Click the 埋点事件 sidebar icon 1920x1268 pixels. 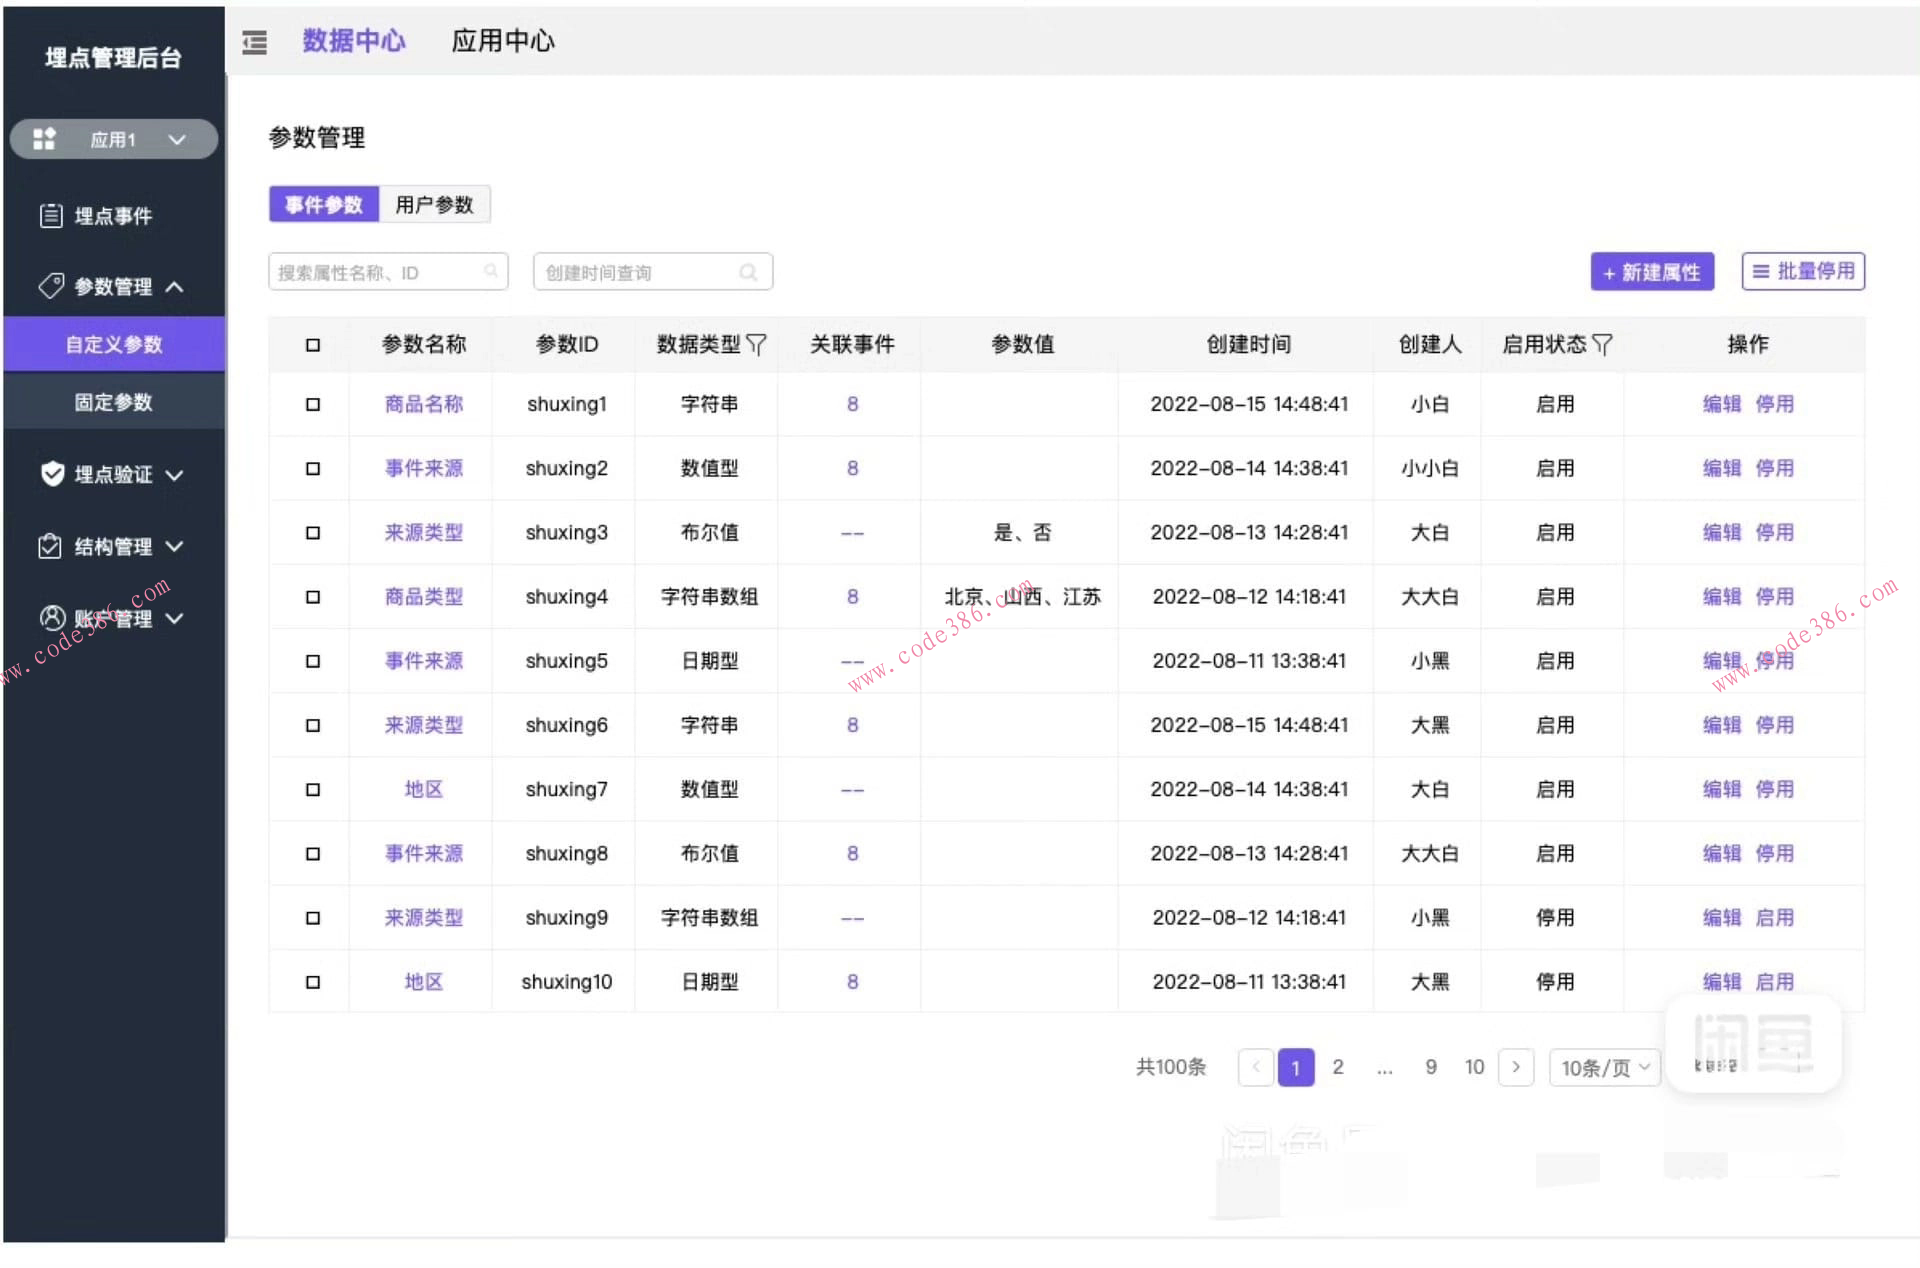pos(52,215)
